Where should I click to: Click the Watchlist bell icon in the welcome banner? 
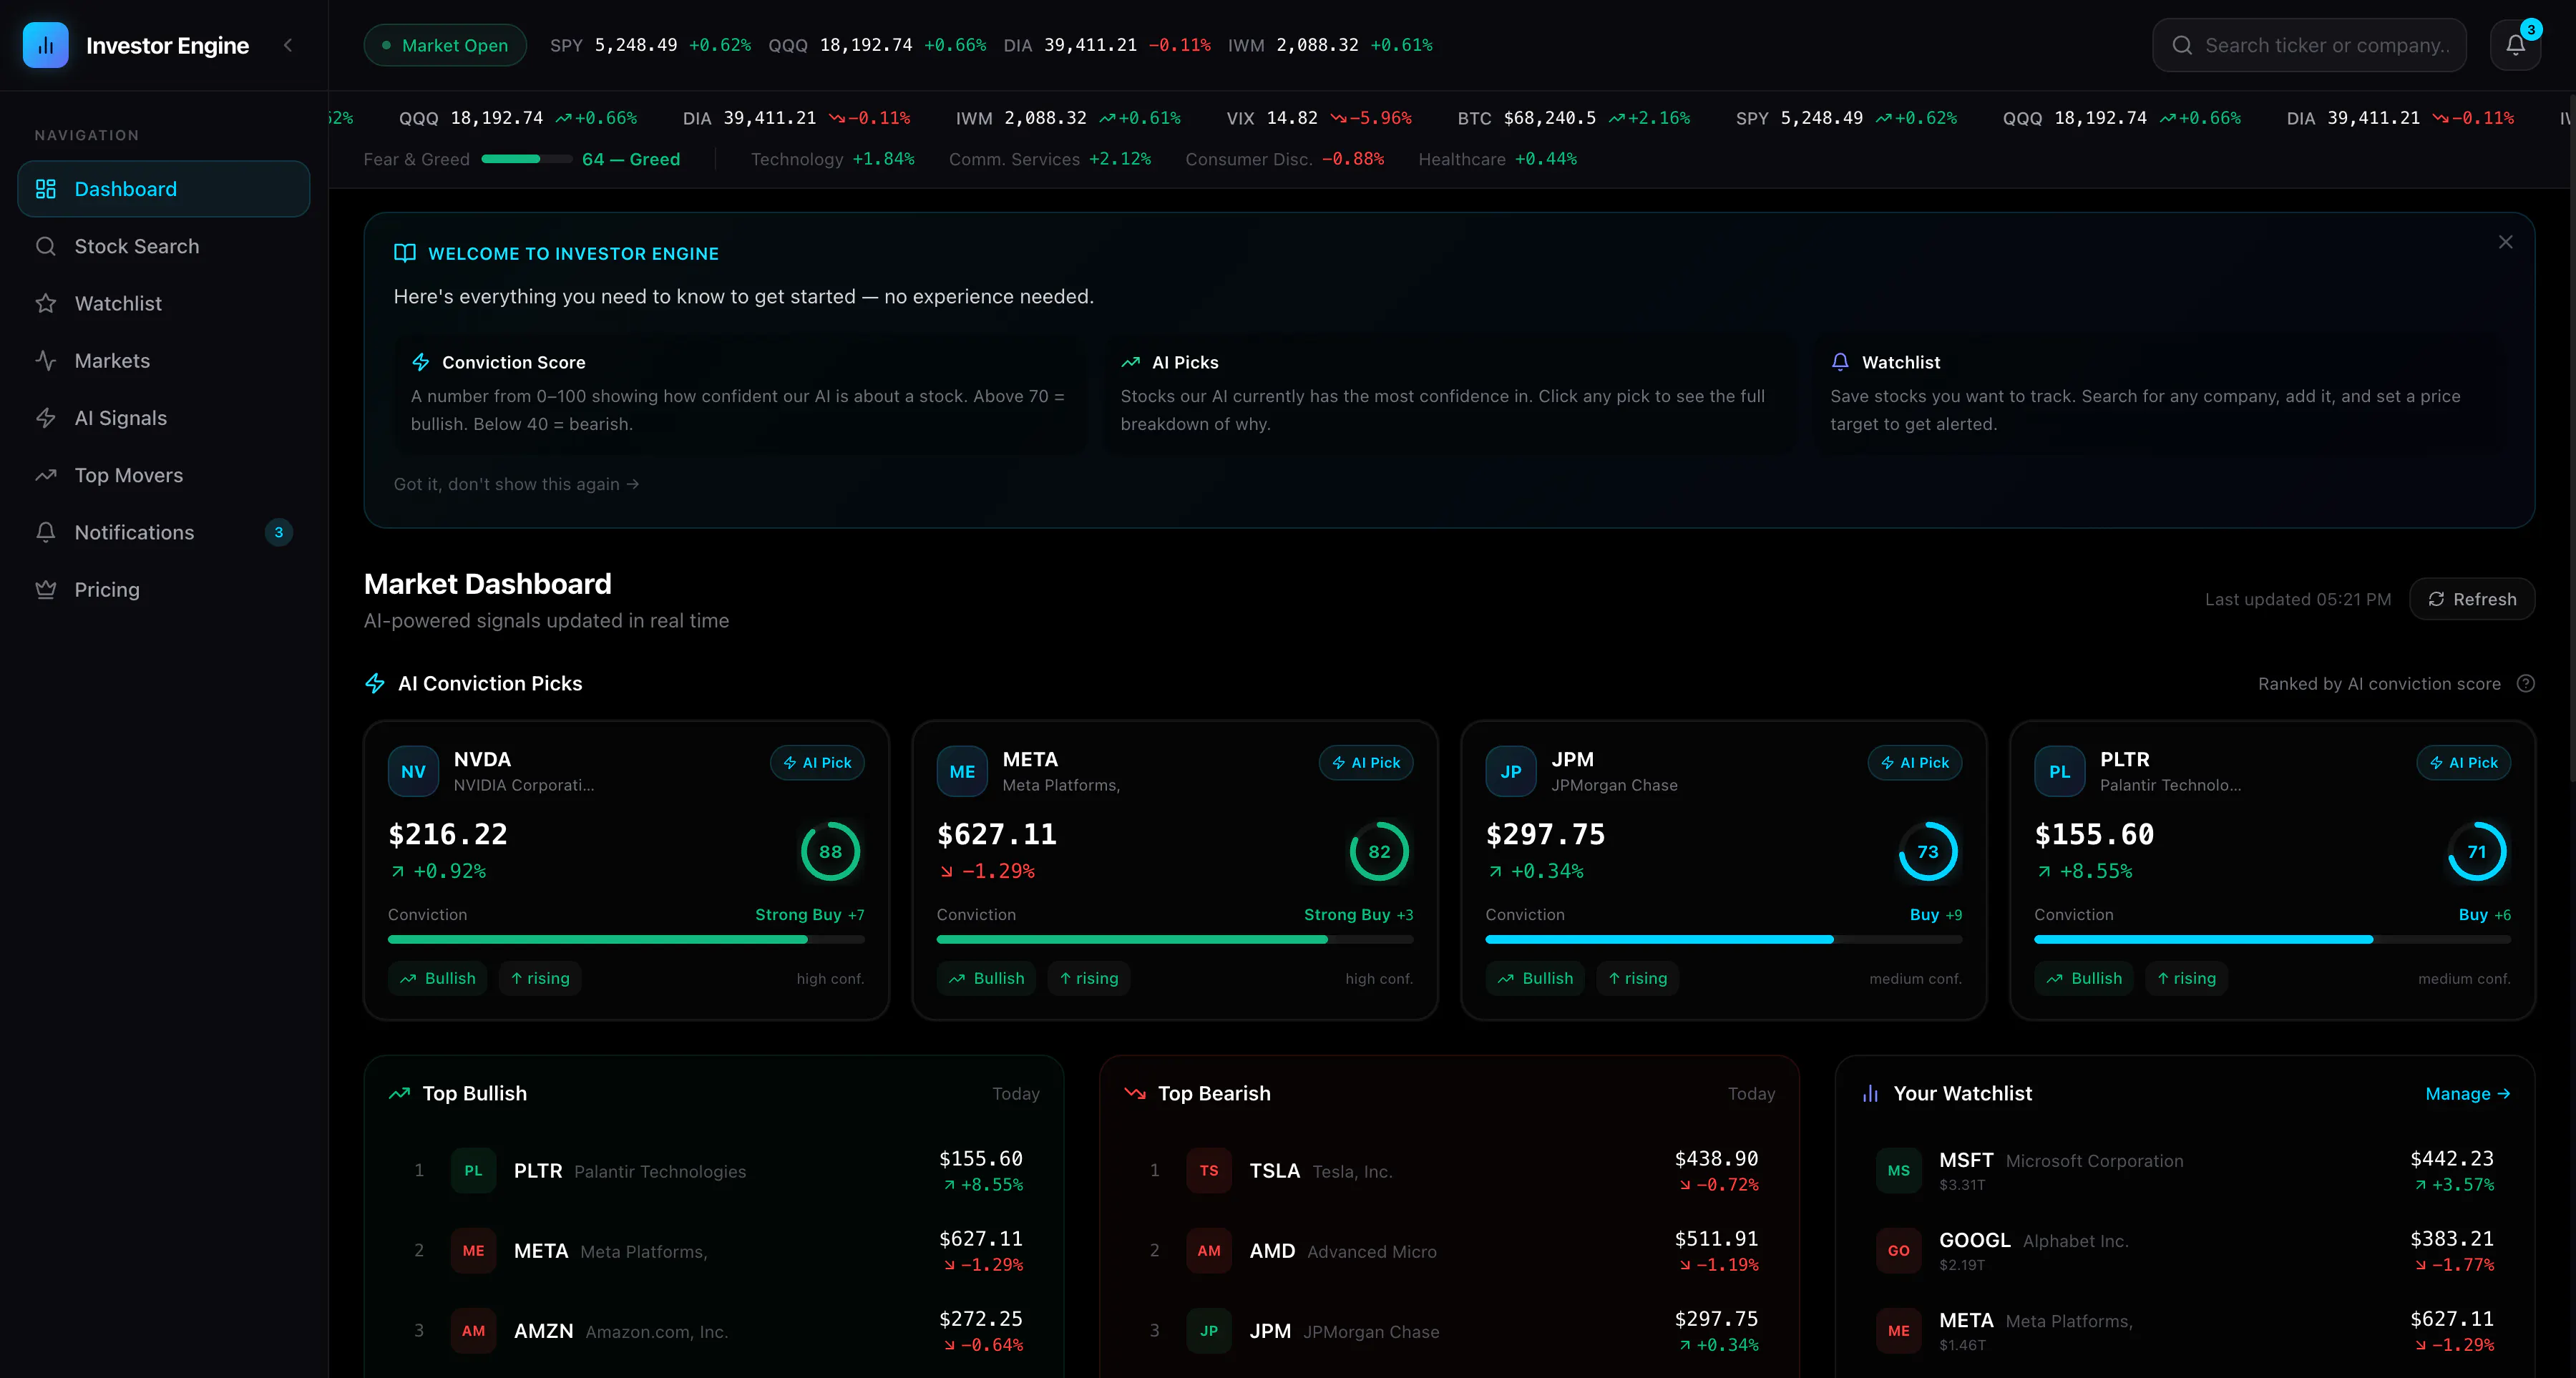pos(1840,362)
